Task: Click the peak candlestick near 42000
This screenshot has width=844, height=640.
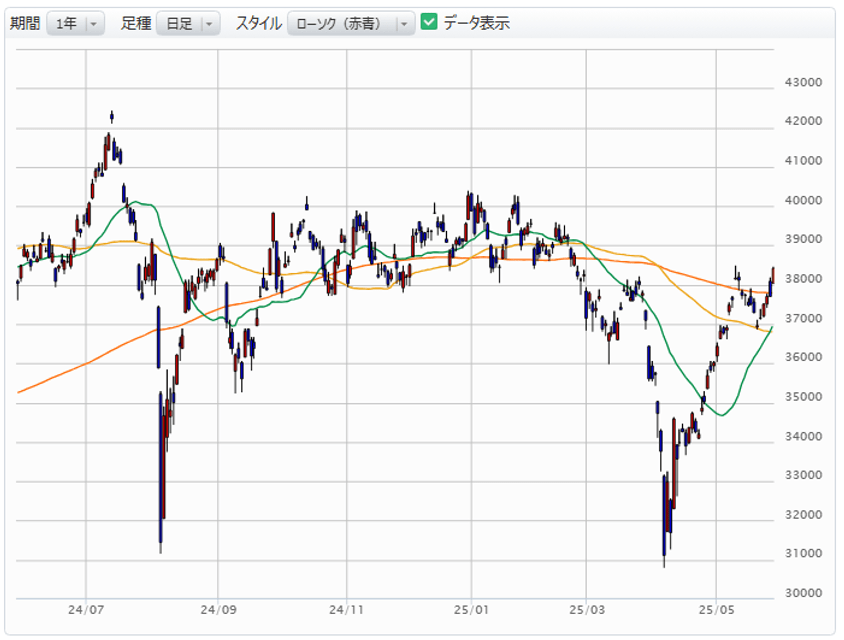Action: pyautogui.click(x=111, y=116)
